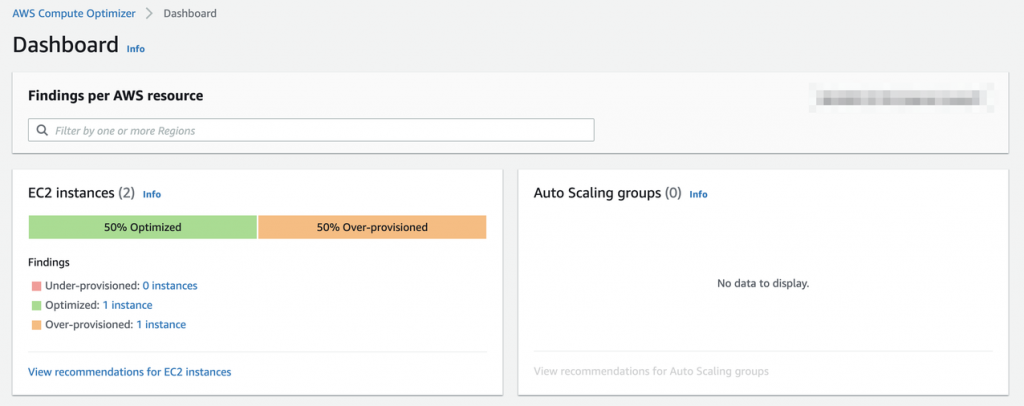Image resolution: width=1024 pixels, height=406 pixels.
Task: Focus the Filter by Regions input field
Action: [320, 130]
